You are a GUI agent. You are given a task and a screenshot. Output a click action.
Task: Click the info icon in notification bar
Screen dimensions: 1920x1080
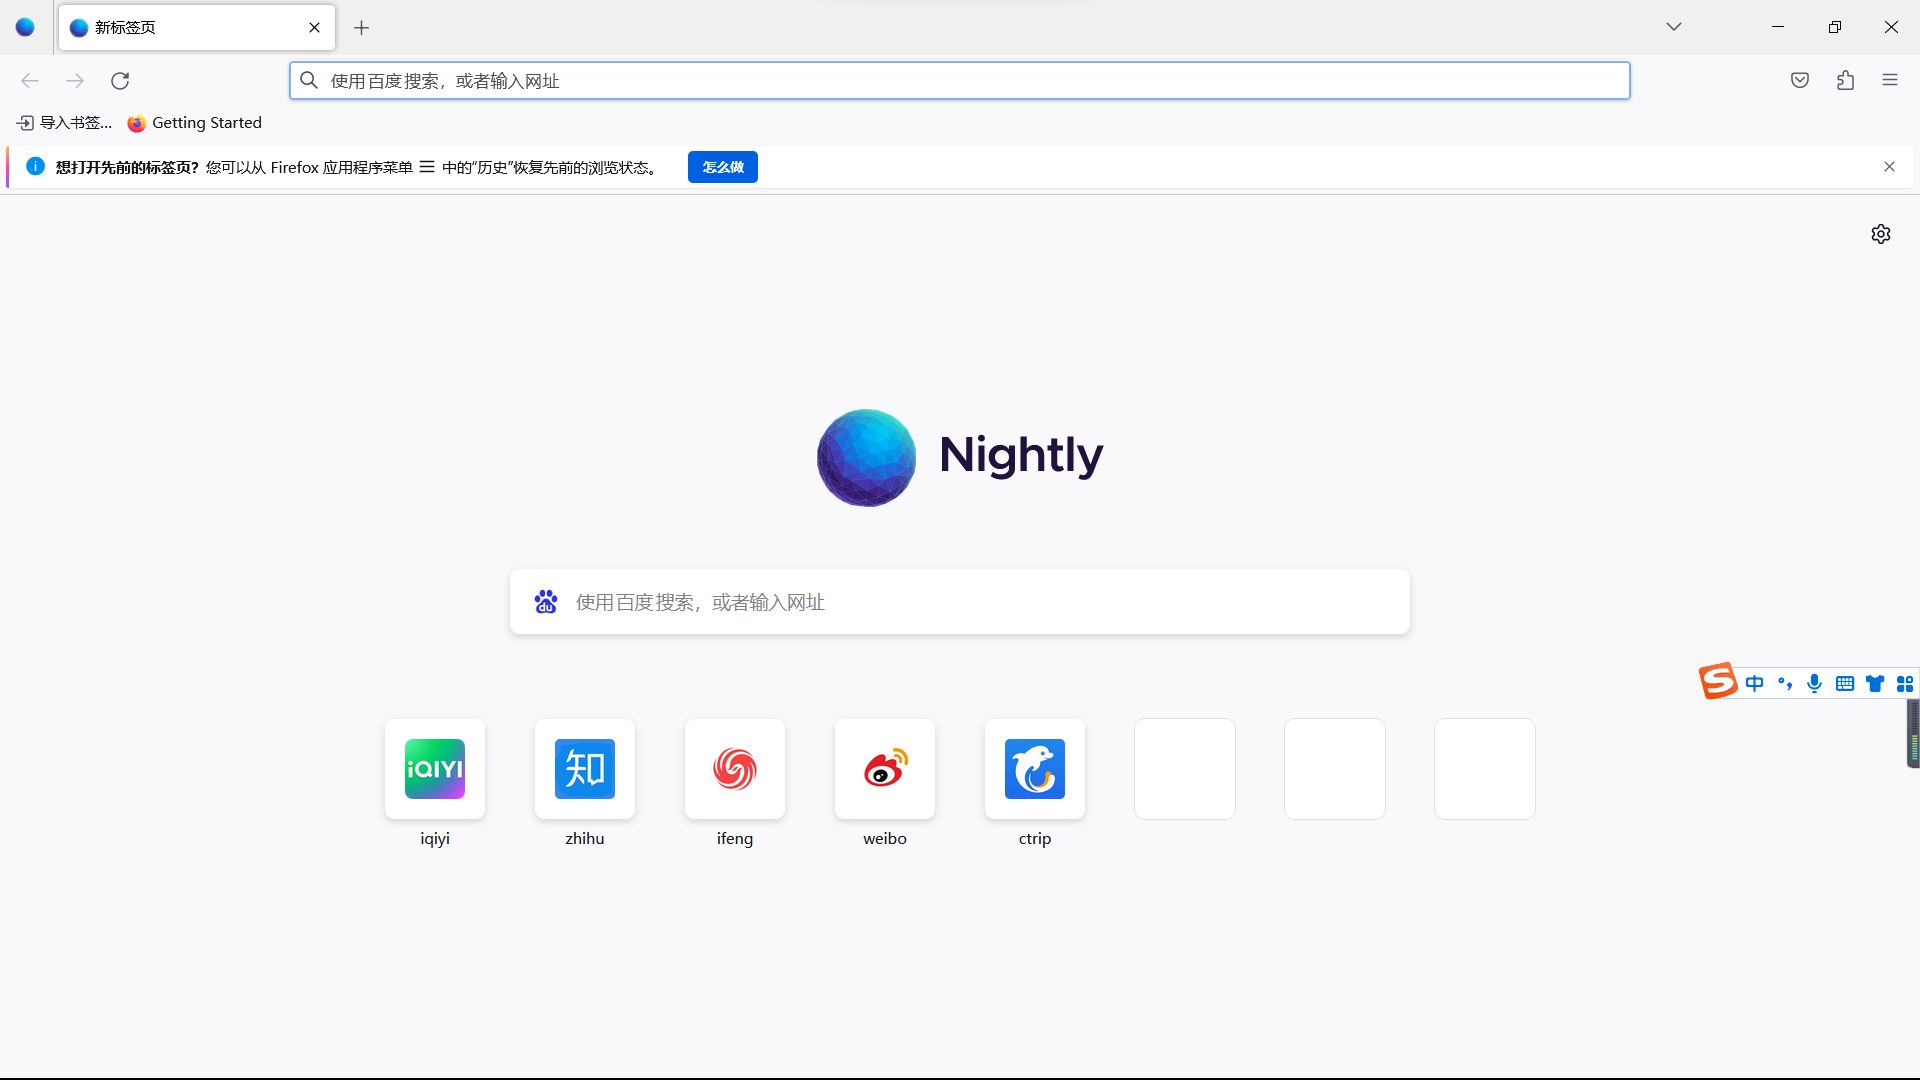35,166
